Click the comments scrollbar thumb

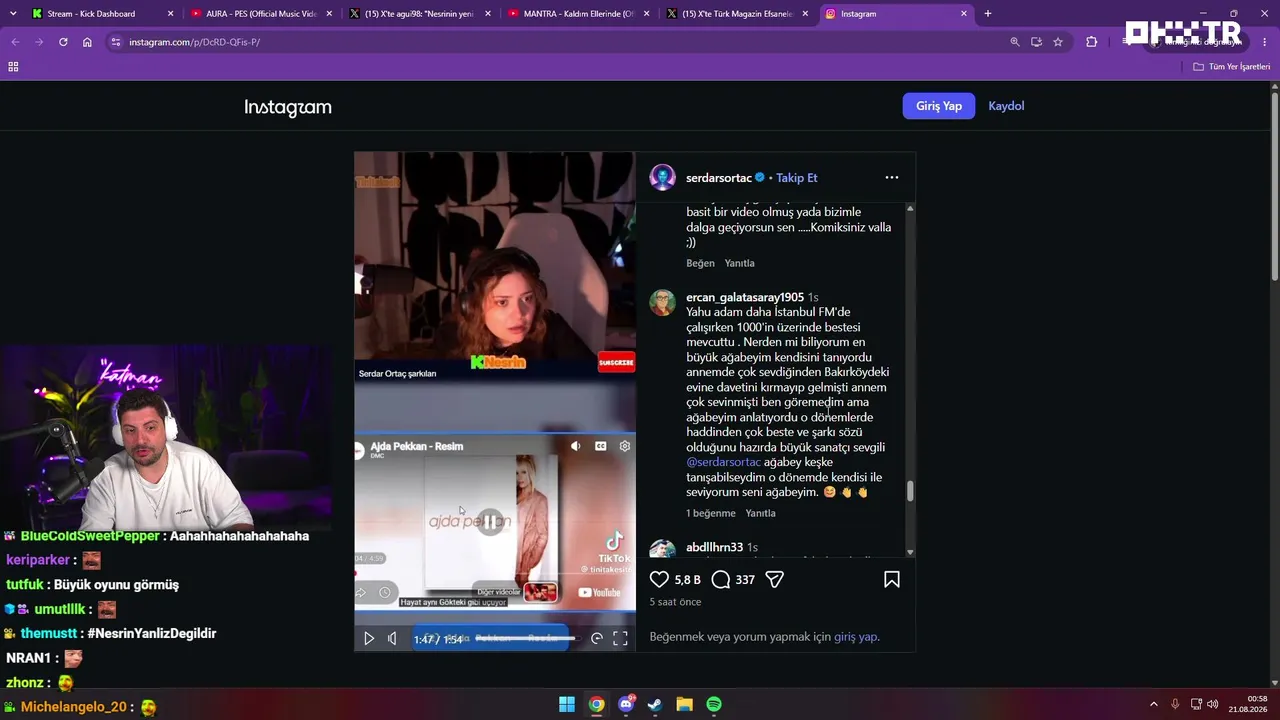coord(910,491)
